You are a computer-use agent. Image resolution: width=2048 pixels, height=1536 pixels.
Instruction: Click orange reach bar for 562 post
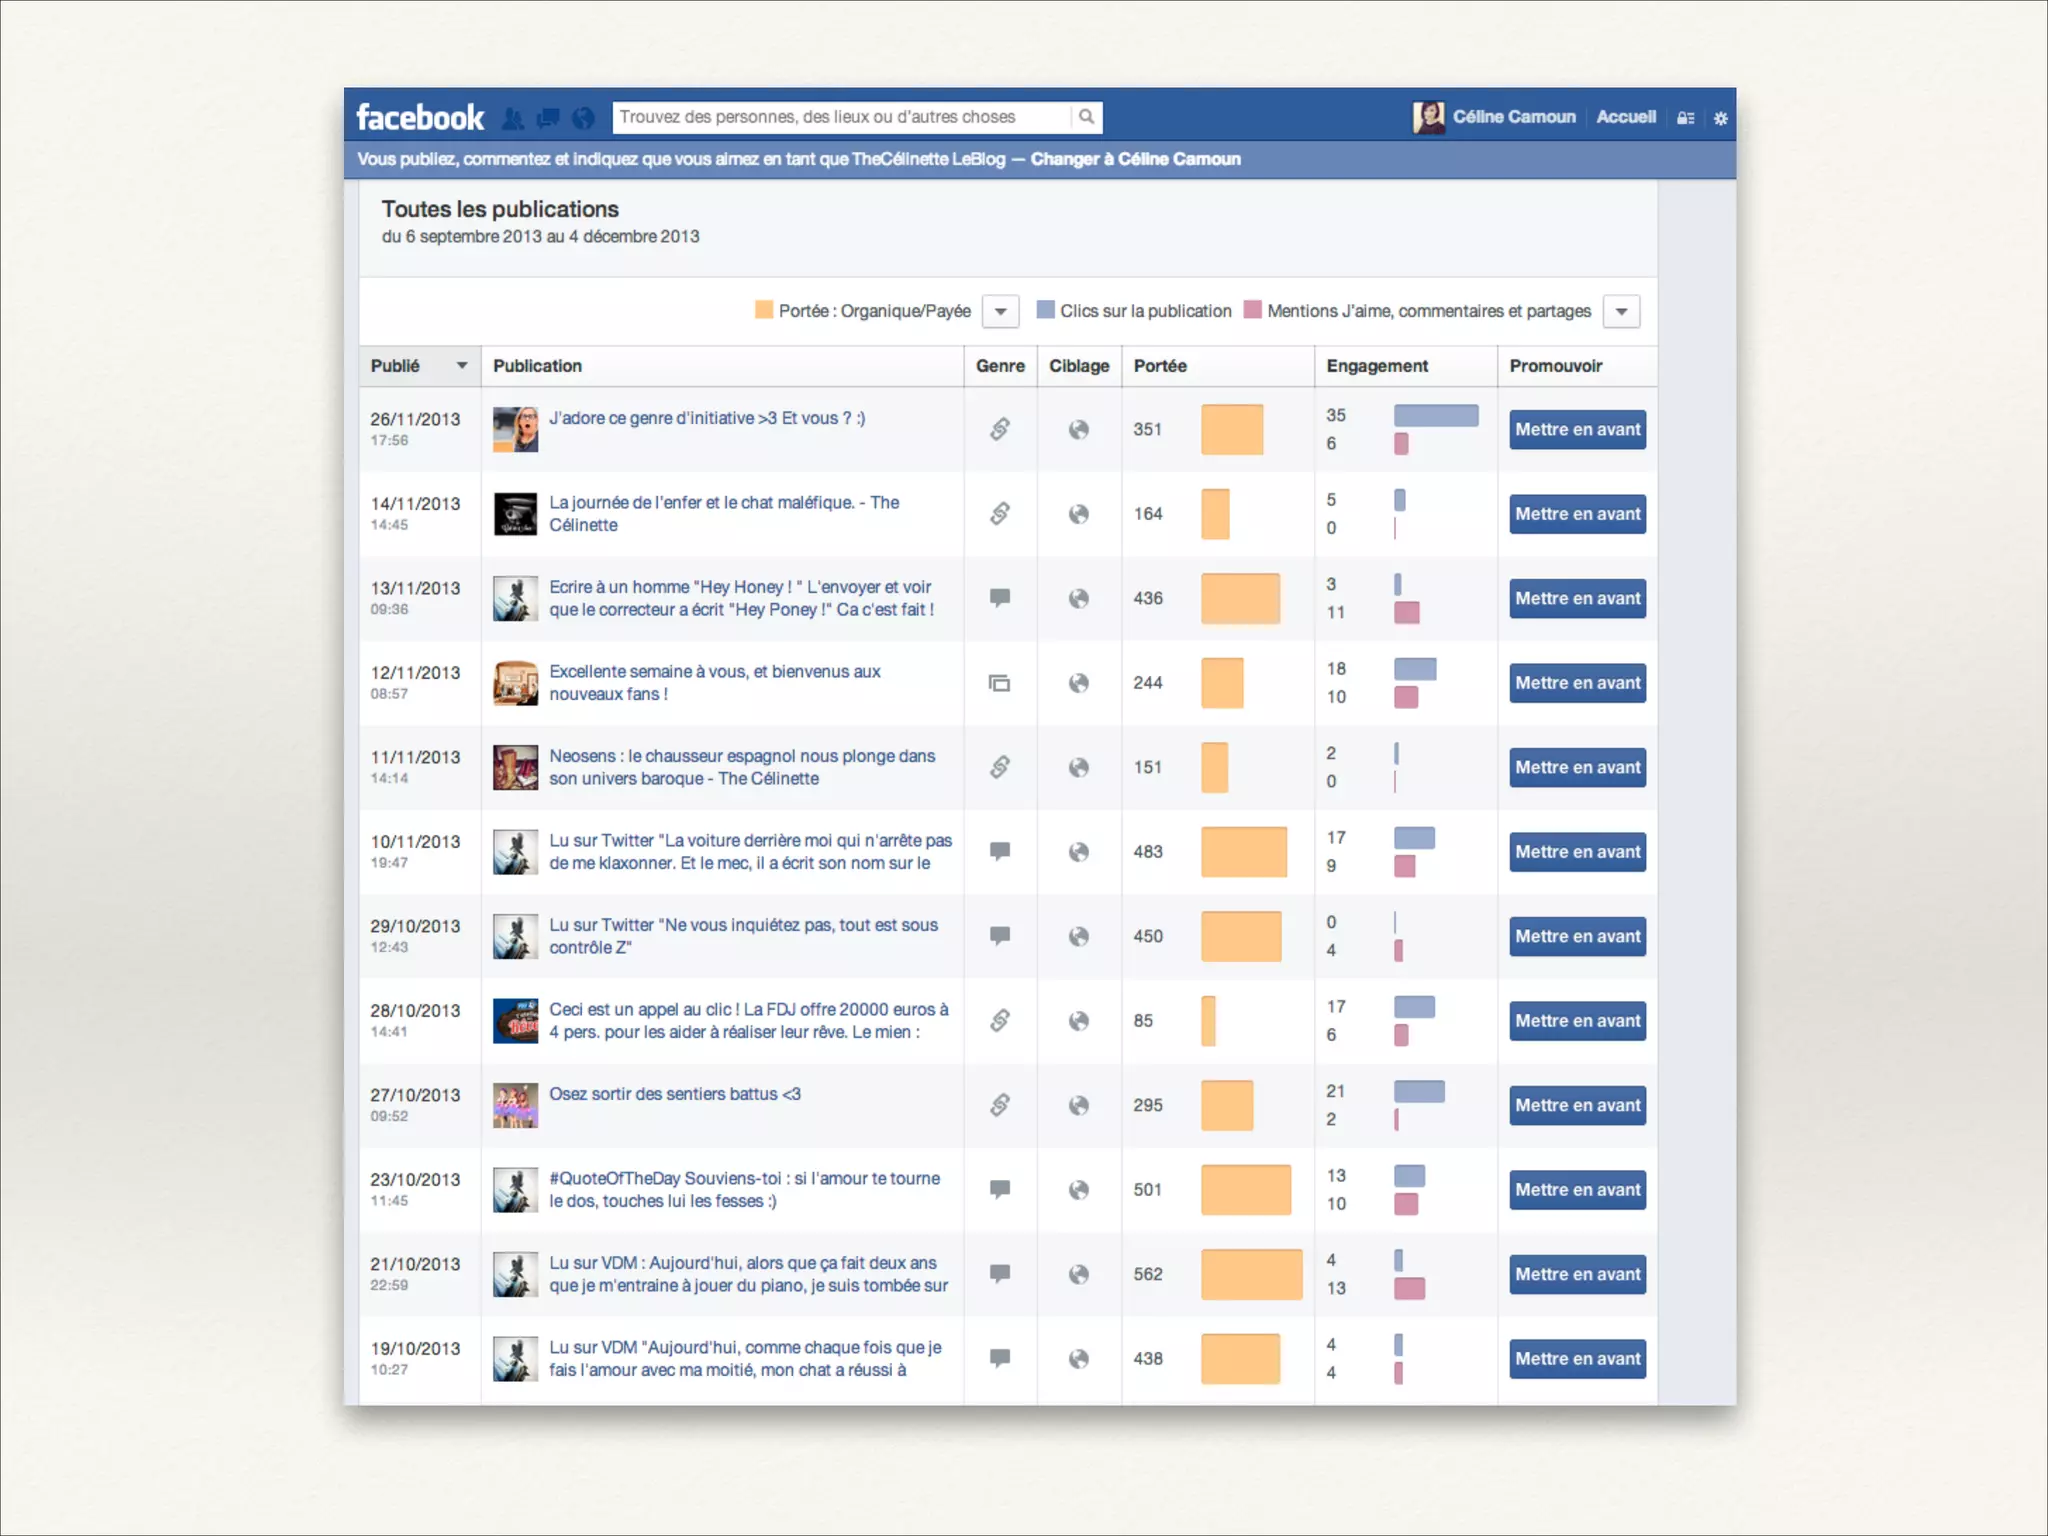click(1251, 1274)
